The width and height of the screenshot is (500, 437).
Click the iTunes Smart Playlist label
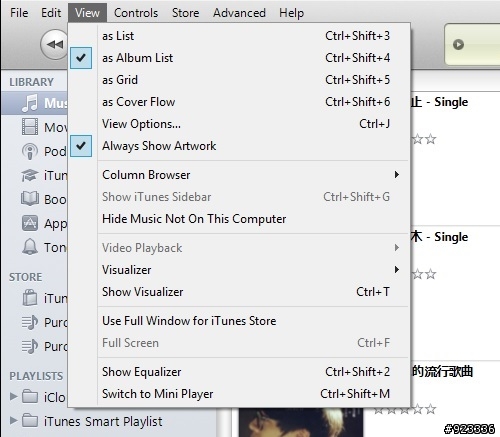tap(103, 421)
